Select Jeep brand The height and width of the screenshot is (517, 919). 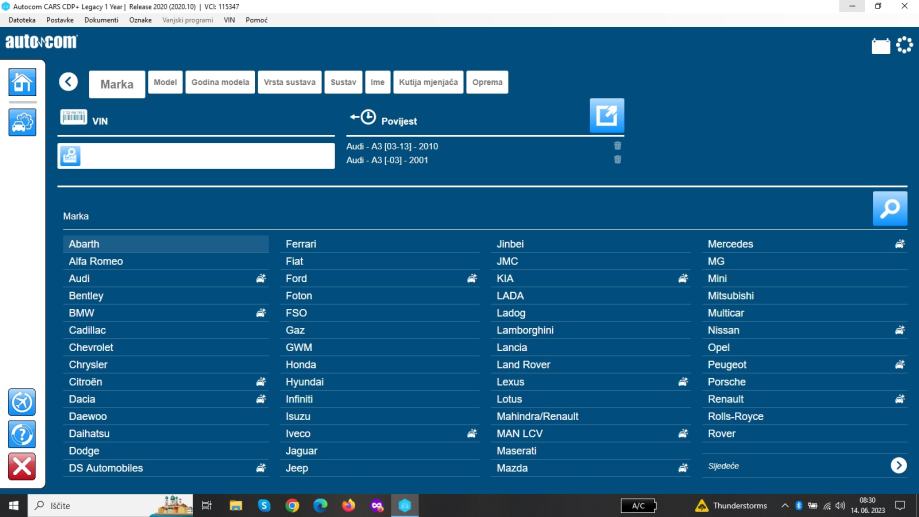[x=380, y=468]
